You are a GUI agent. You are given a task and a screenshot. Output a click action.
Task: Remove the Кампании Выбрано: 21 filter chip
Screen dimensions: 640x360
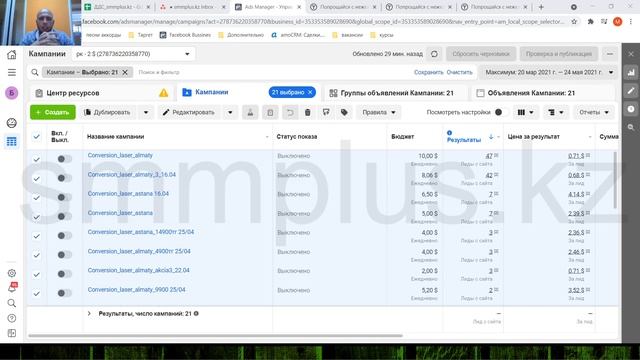click(x=125, y=72)
